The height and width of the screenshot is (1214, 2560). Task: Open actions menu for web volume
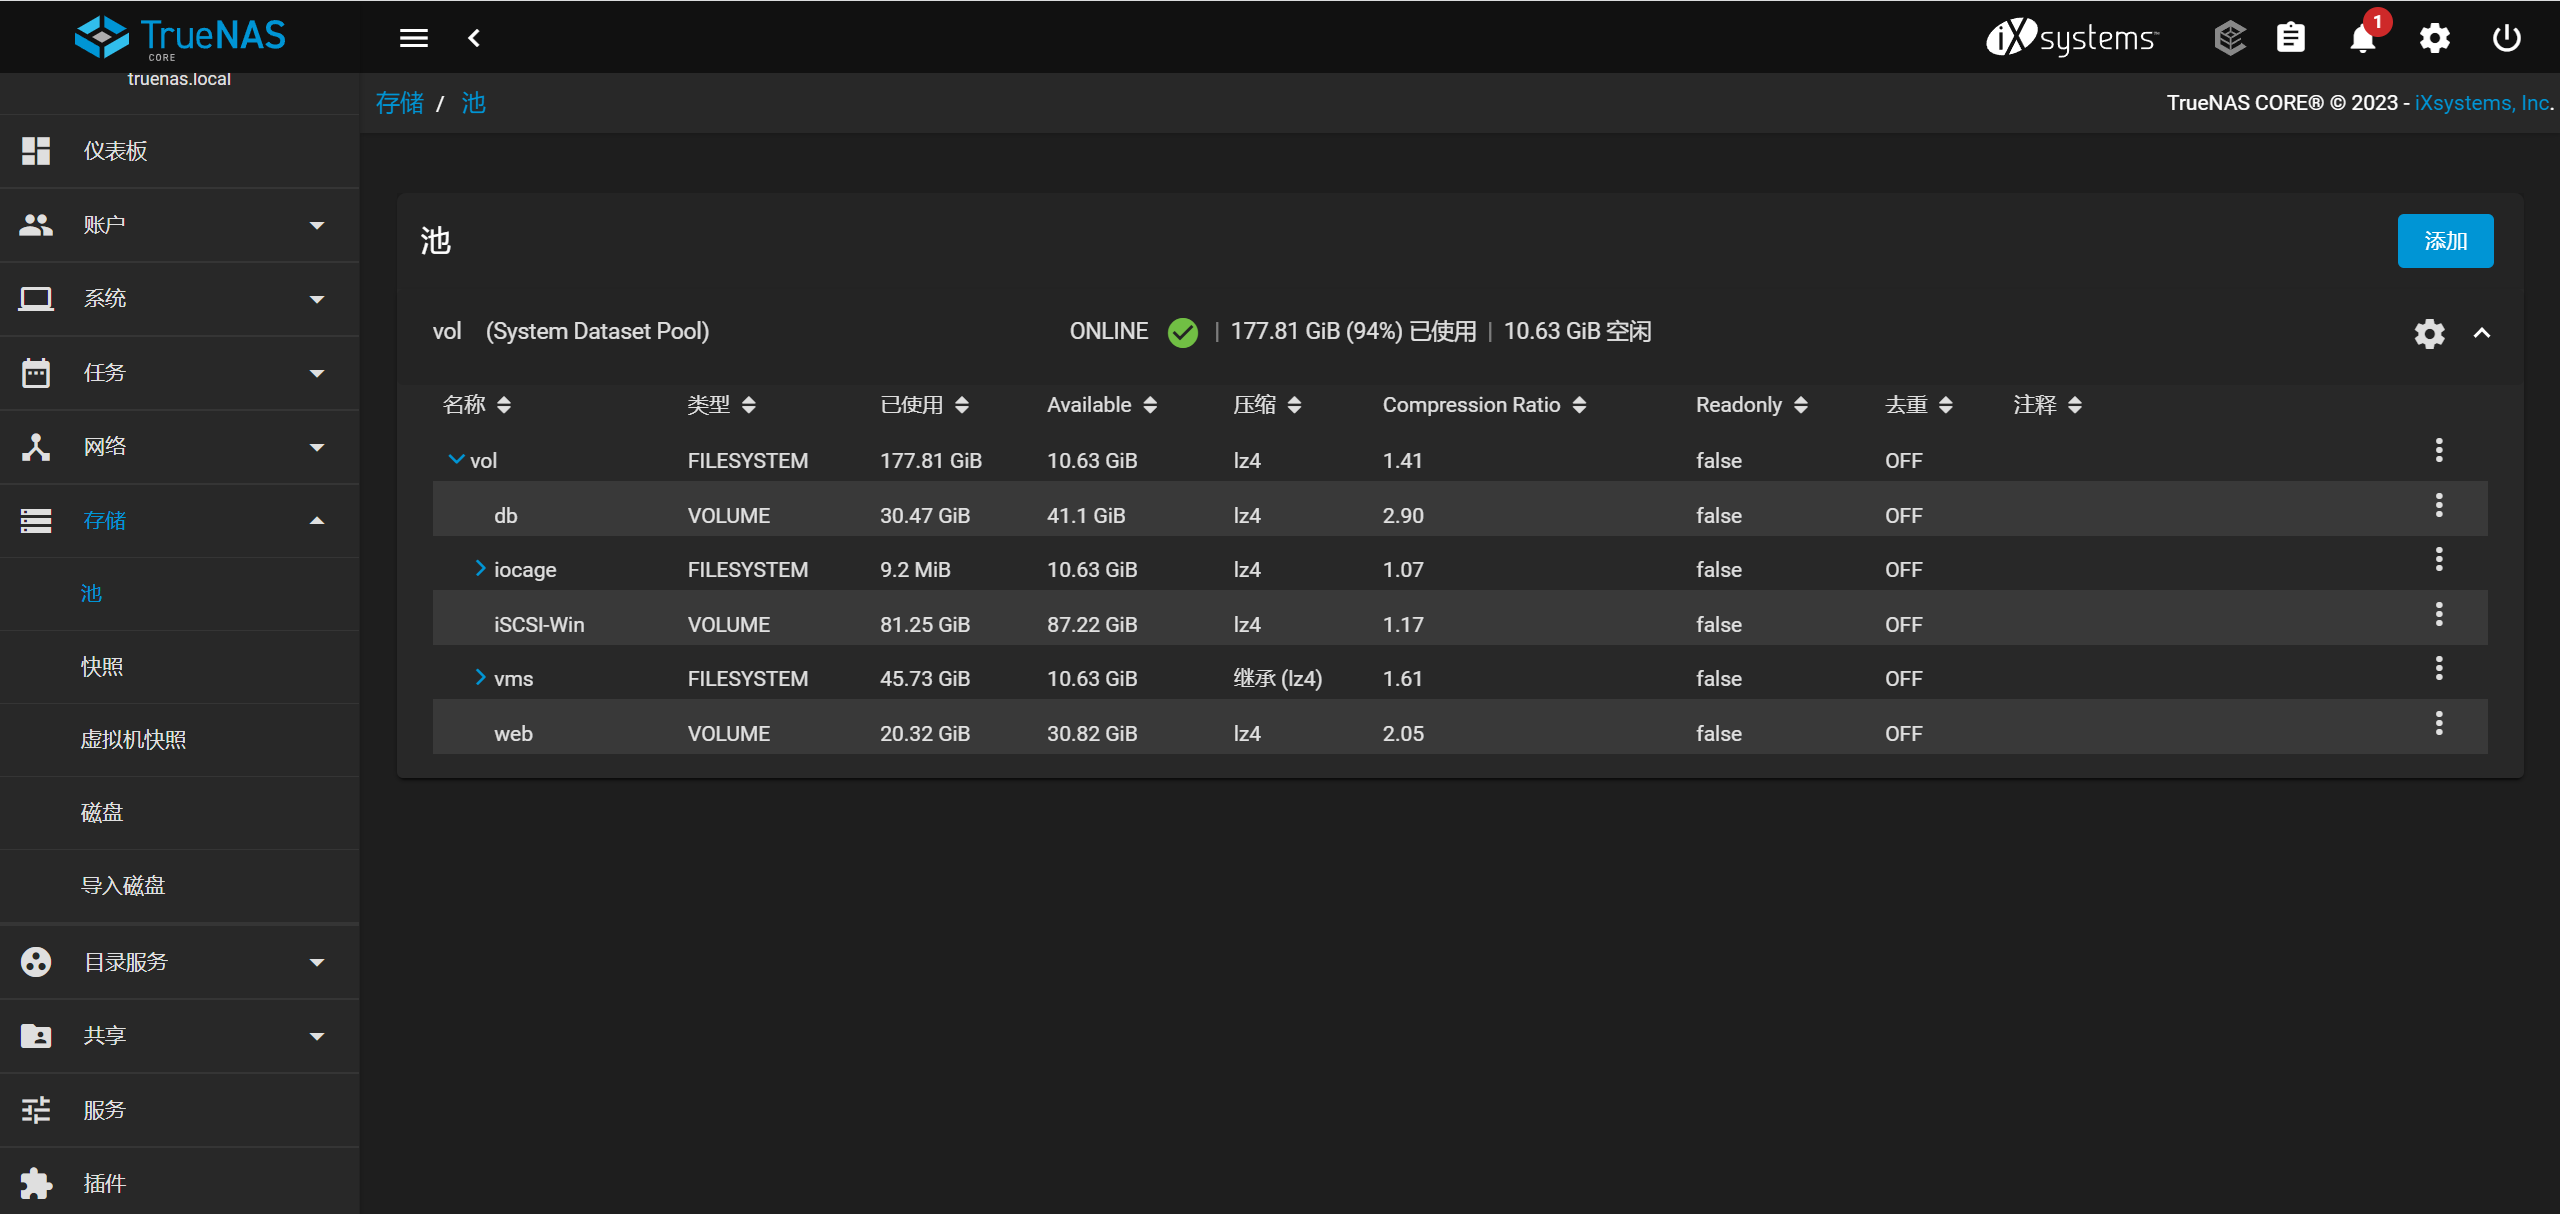point(2438,723)
